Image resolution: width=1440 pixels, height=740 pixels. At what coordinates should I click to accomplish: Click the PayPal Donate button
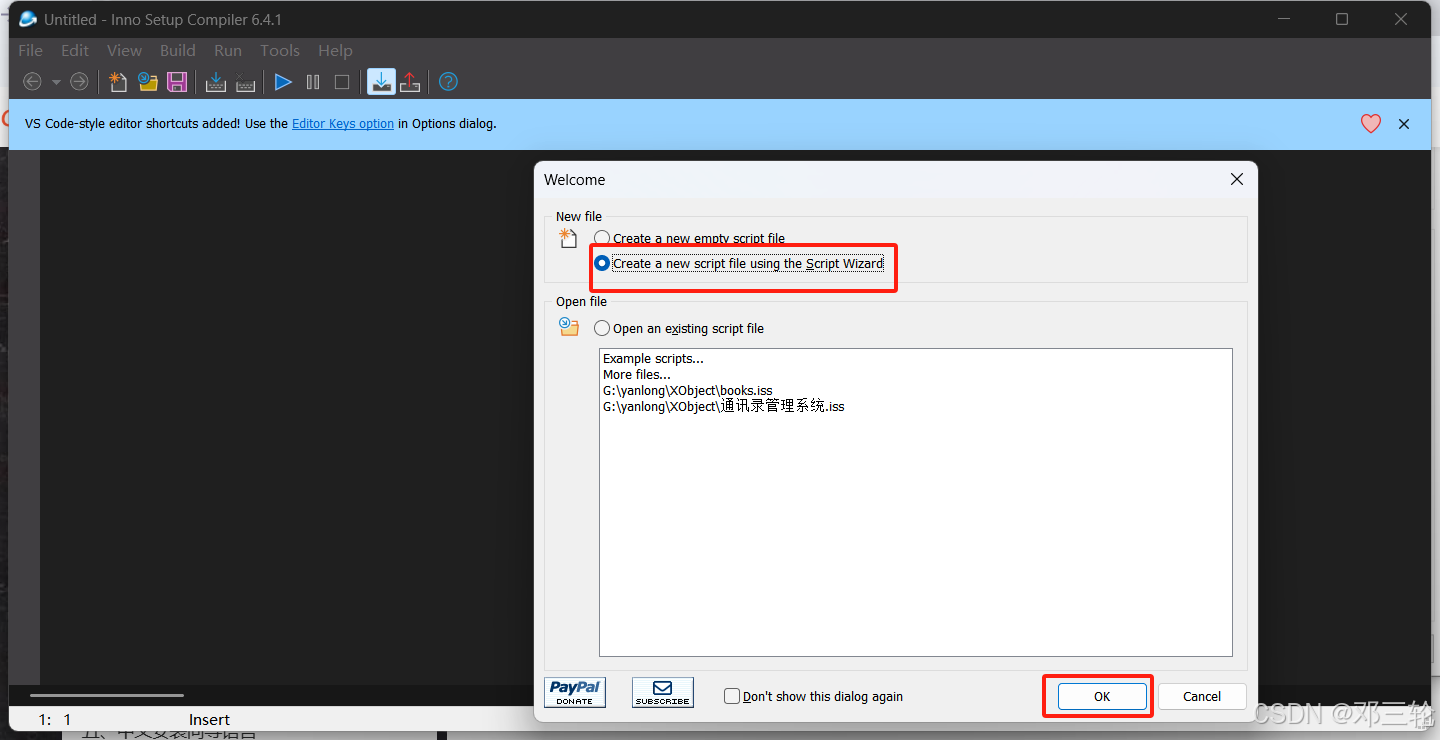575,692
